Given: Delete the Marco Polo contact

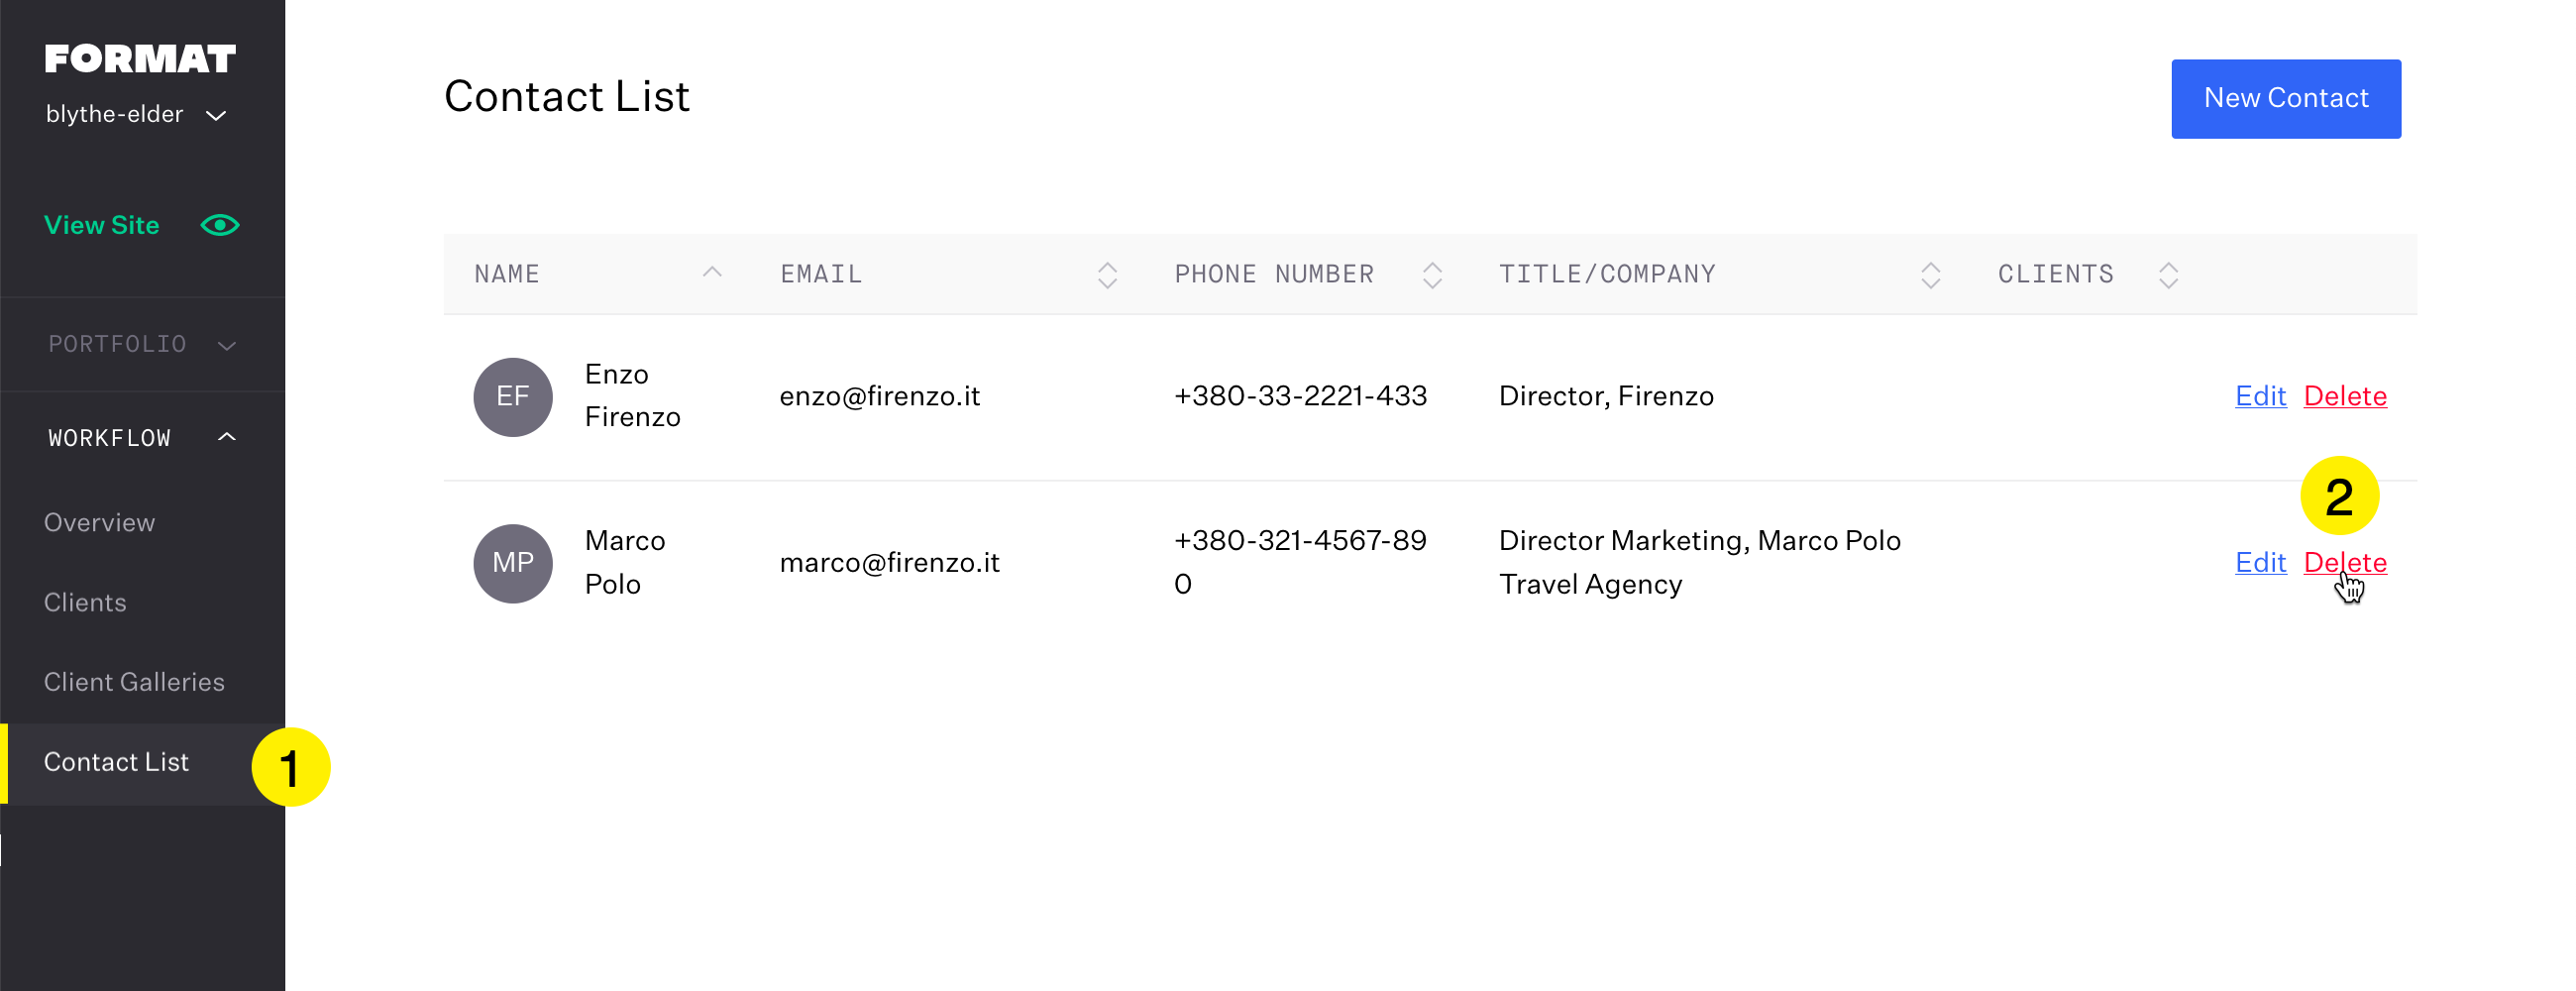Looking at the screenshot, I should (x=2345, y=562).
